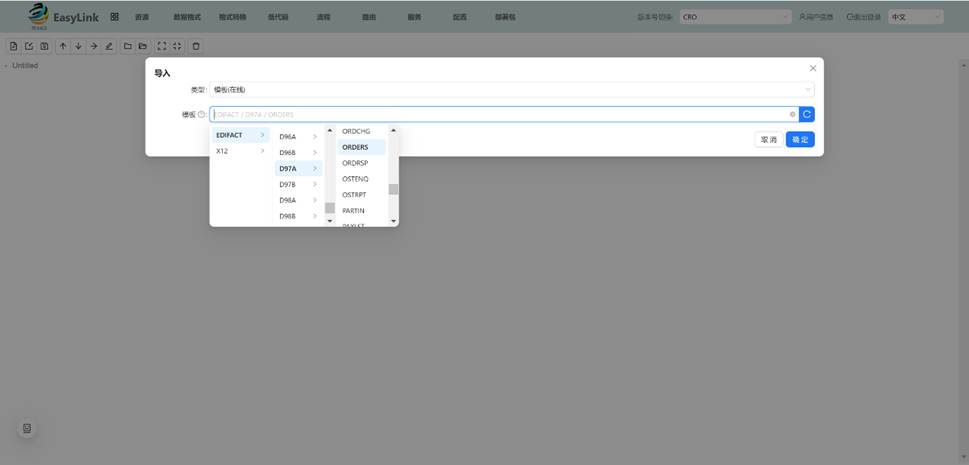Click the blue refresh button beside template field
Viewport: 969px width, 465px height.
[806, 114]
